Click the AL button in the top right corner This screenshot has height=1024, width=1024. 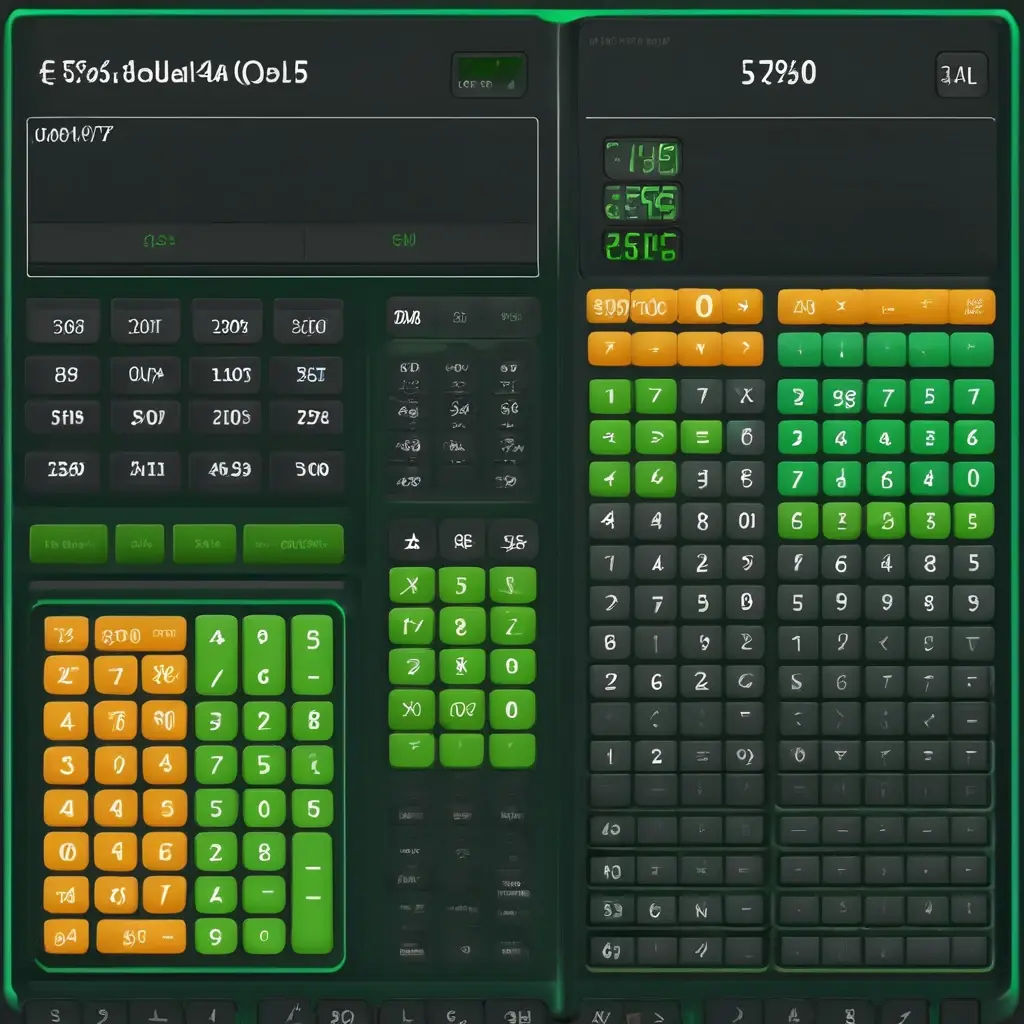960,74
